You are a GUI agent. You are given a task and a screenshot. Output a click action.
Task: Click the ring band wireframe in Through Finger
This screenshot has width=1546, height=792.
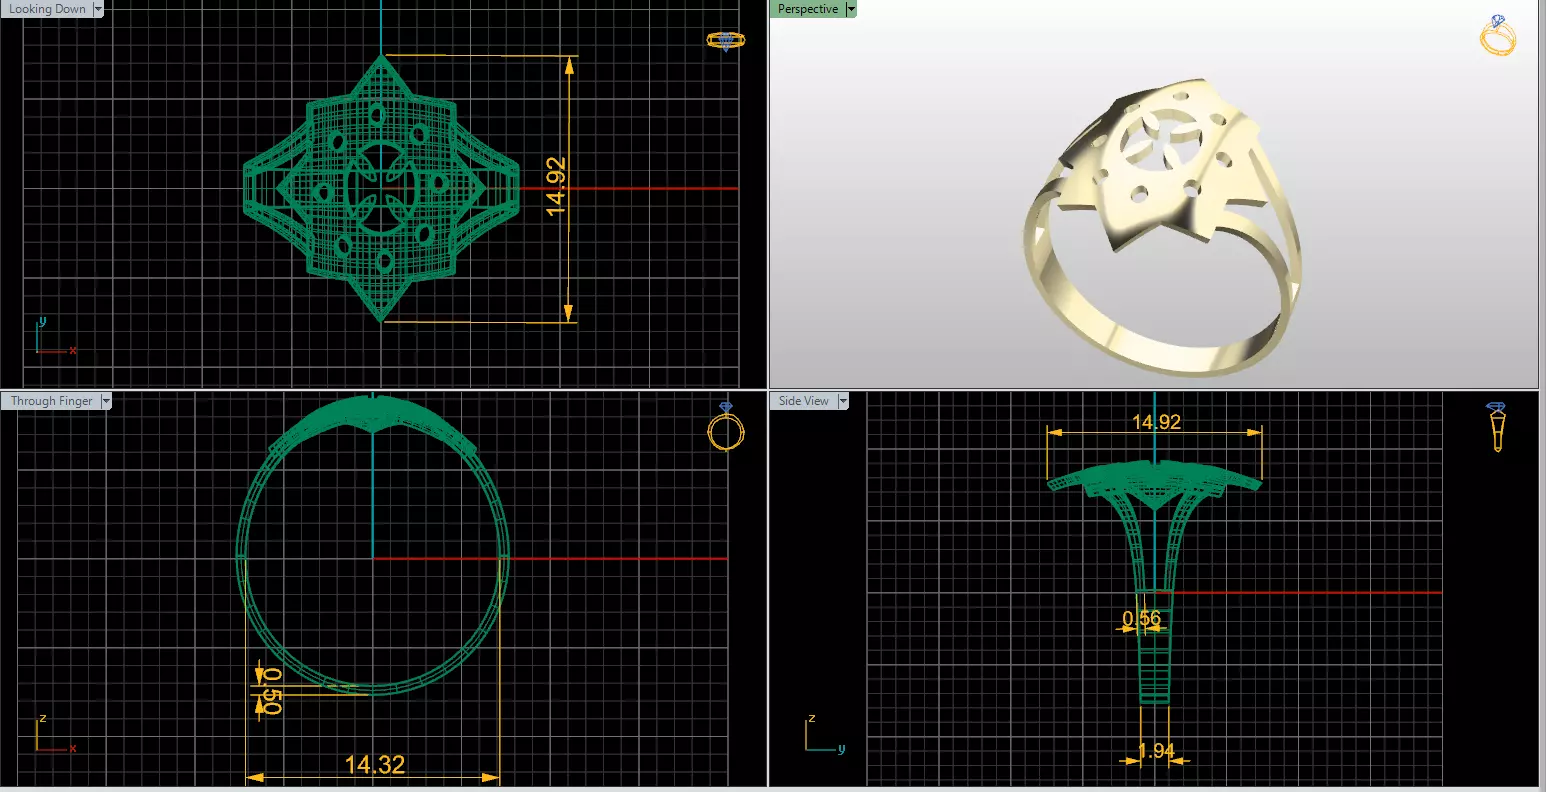(372, 544)
